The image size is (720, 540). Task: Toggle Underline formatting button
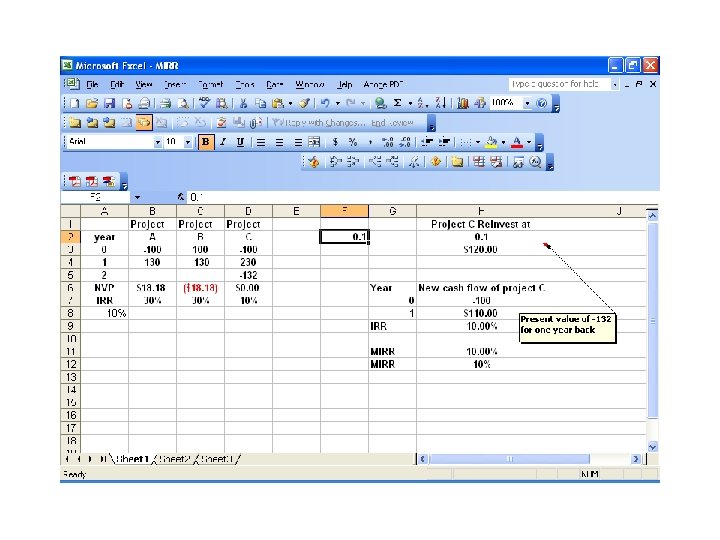pyautogui.click(x=240, y=142)
